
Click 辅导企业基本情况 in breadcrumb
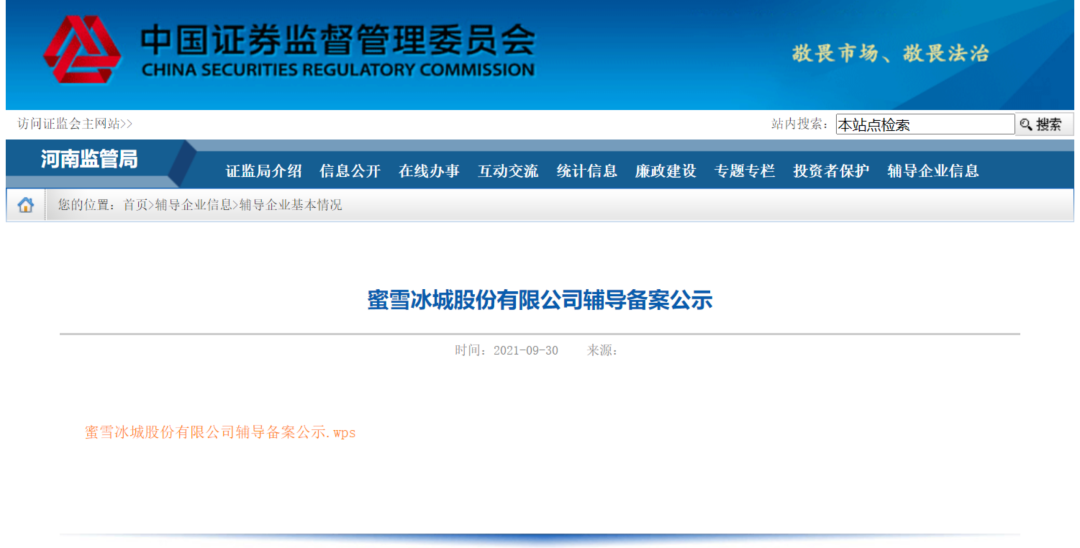click(290, 205)
